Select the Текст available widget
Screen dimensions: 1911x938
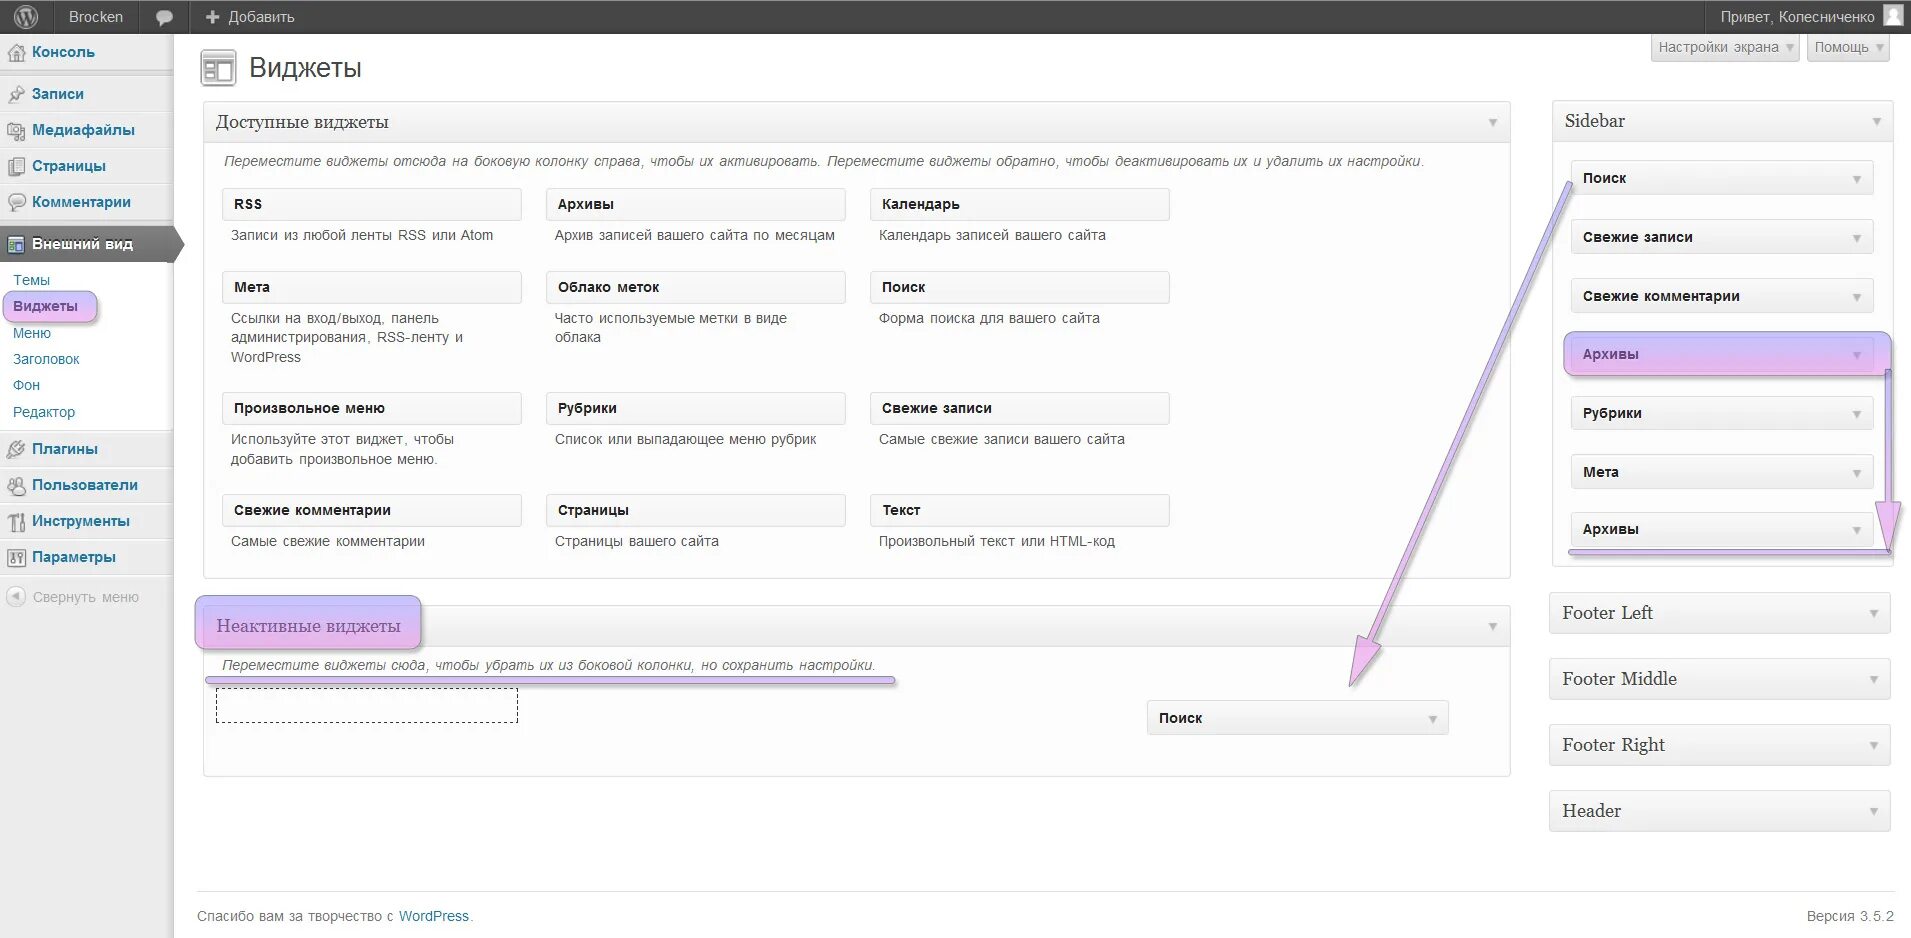click(x=1019, y=510)
